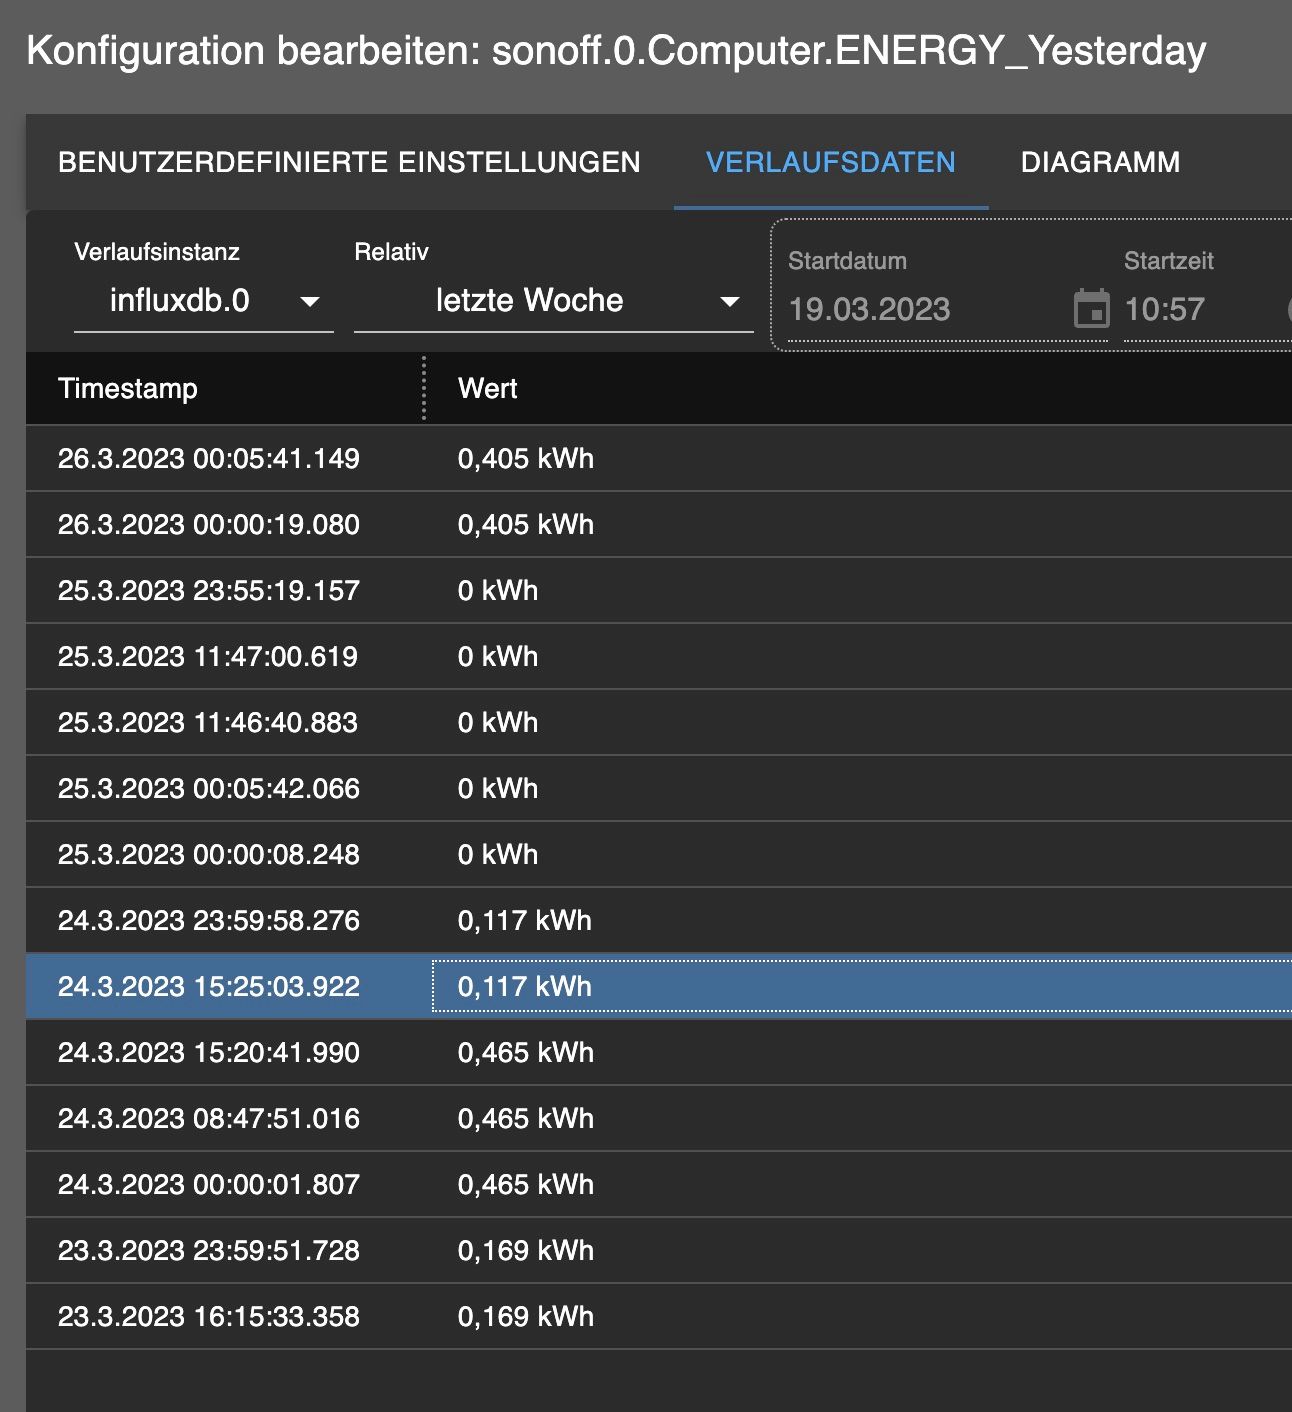
Task: Select timestamp 25.3.2023 00:00:08.248
Action: pyautogui.click(x=209, y=854)
